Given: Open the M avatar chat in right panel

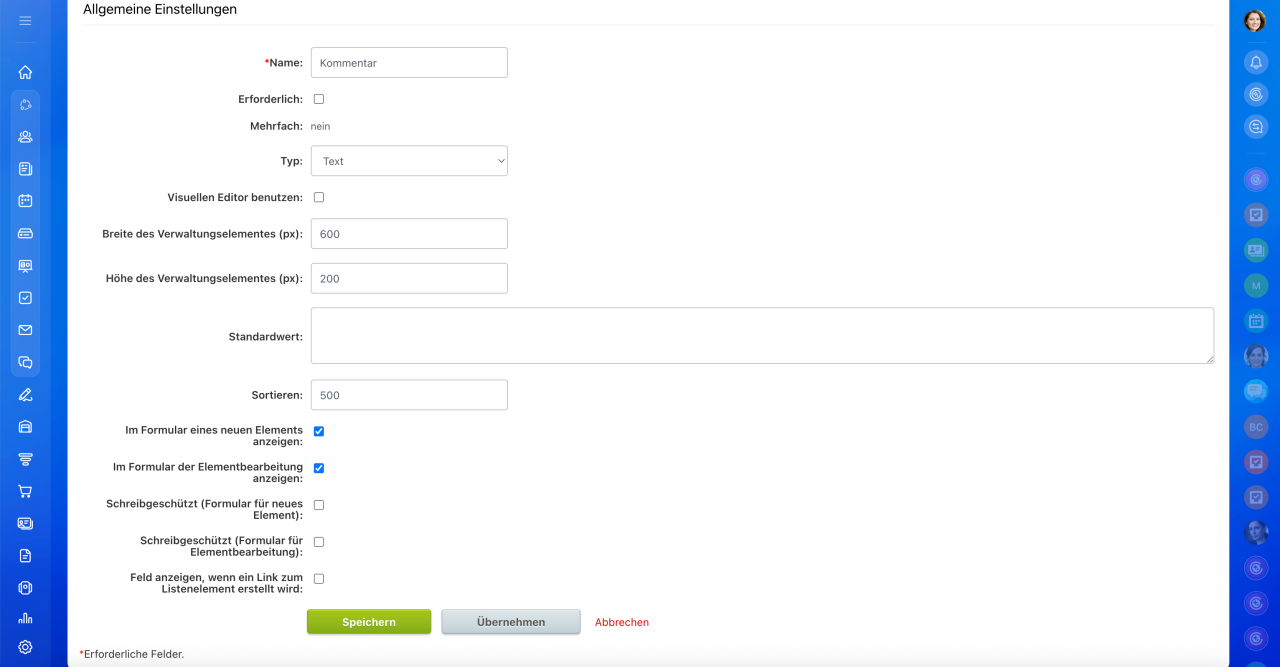Looking at the screenshot, I should click(x=1256, y=285).
